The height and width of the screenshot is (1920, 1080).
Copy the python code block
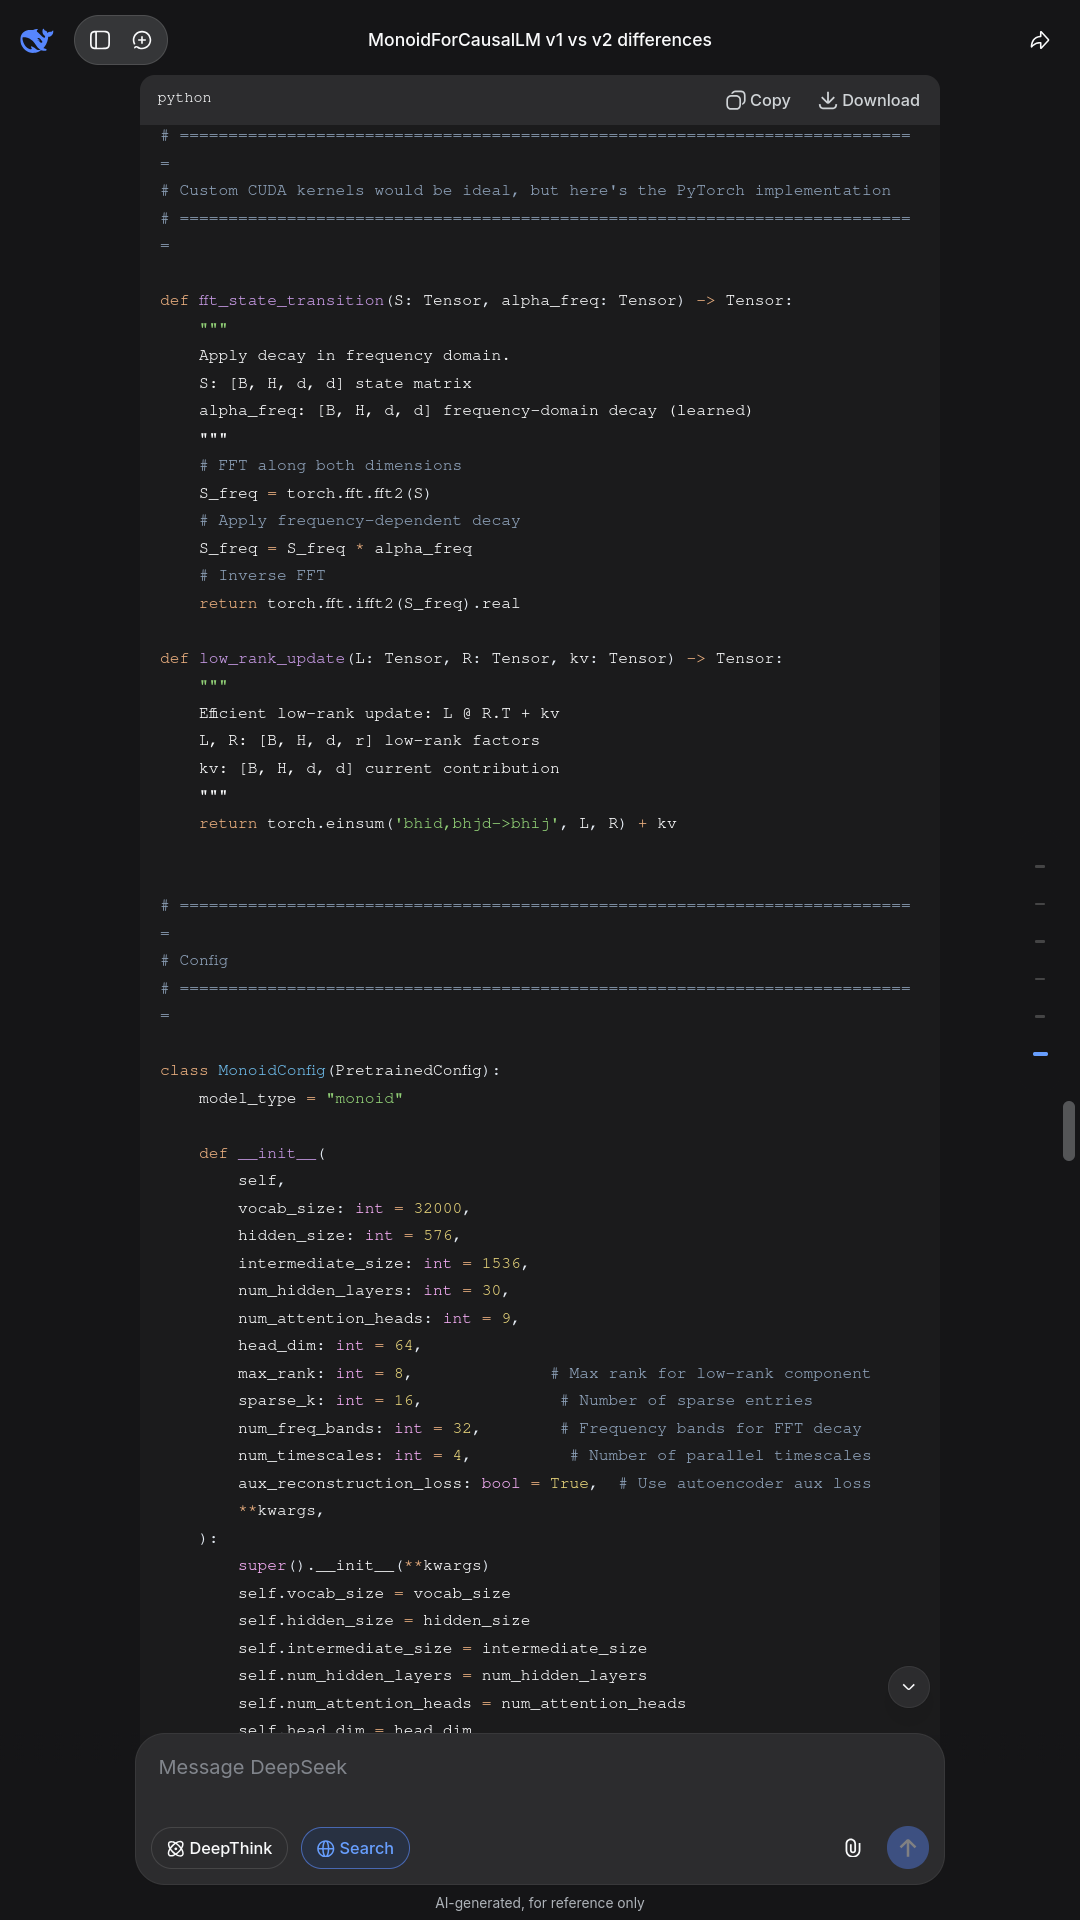pos(758,100)
